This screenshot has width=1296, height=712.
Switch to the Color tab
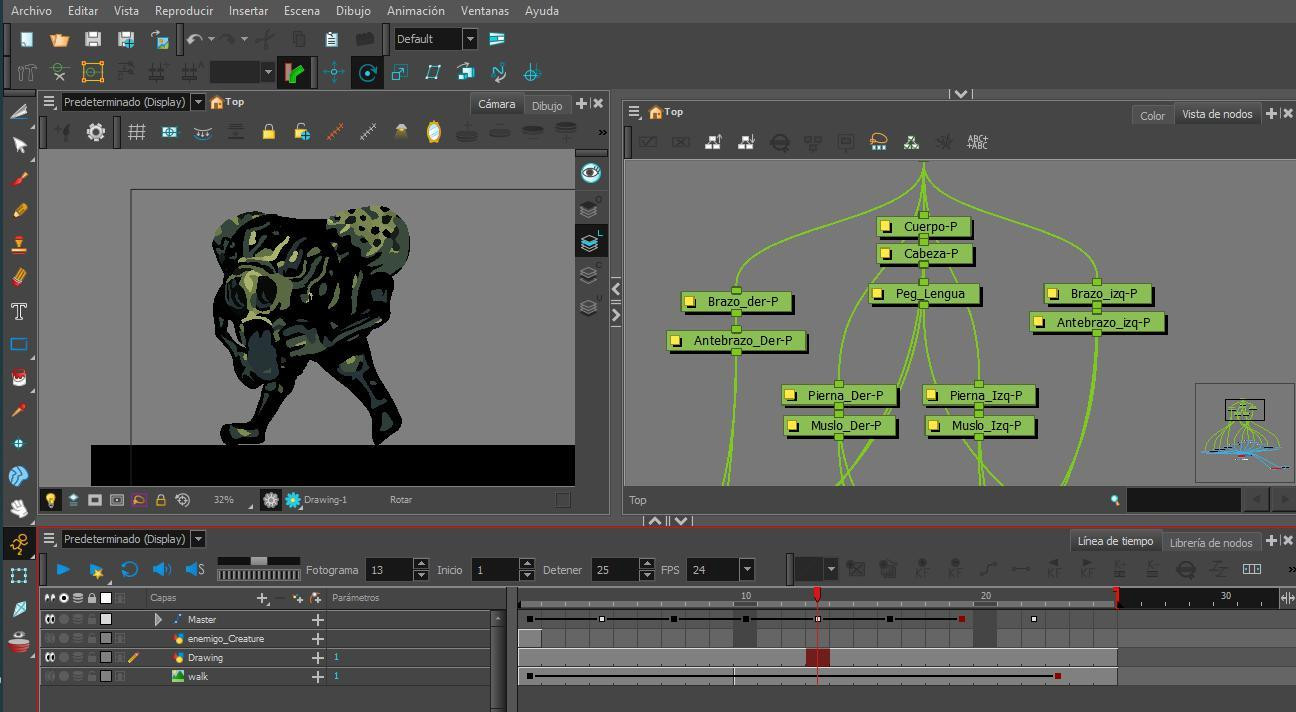click(x=1152, y=115)
